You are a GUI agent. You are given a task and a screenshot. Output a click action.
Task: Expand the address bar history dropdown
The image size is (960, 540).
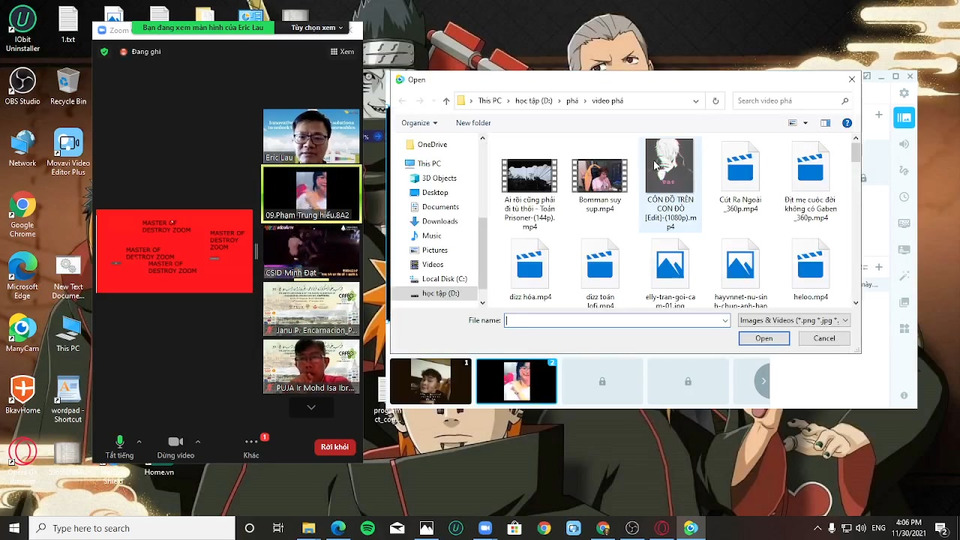(x=696, y=101)
